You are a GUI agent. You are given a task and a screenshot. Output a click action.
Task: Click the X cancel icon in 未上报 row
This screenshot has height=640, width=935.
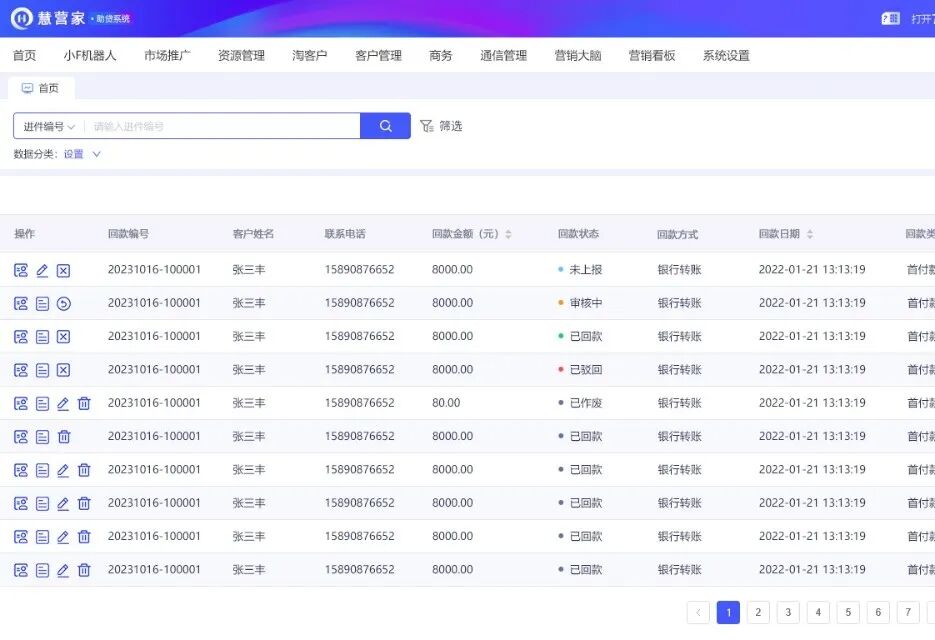click(x=63, y=270)
